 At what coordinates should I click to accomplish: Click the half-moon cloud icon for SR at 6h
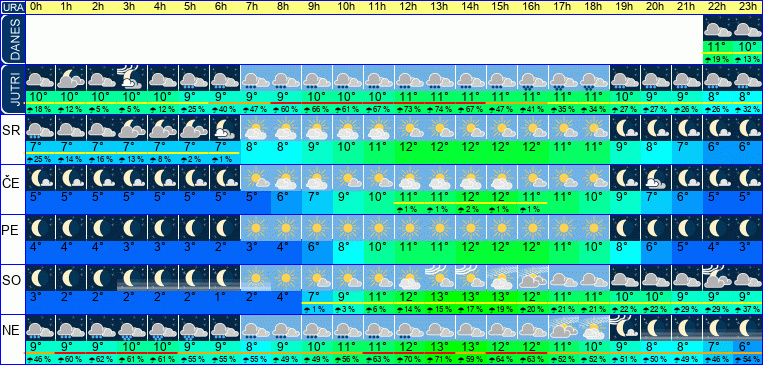[225, 128]
